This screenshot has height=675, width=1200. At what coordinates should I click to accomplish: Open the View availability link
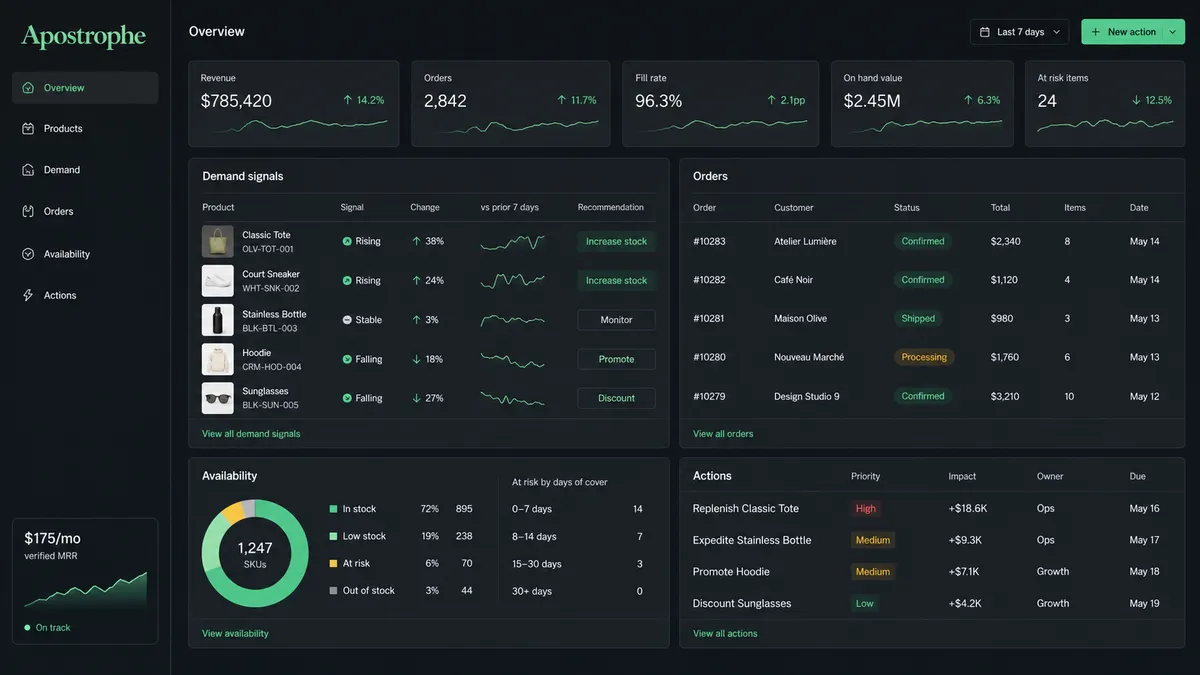tap(235, 633)
